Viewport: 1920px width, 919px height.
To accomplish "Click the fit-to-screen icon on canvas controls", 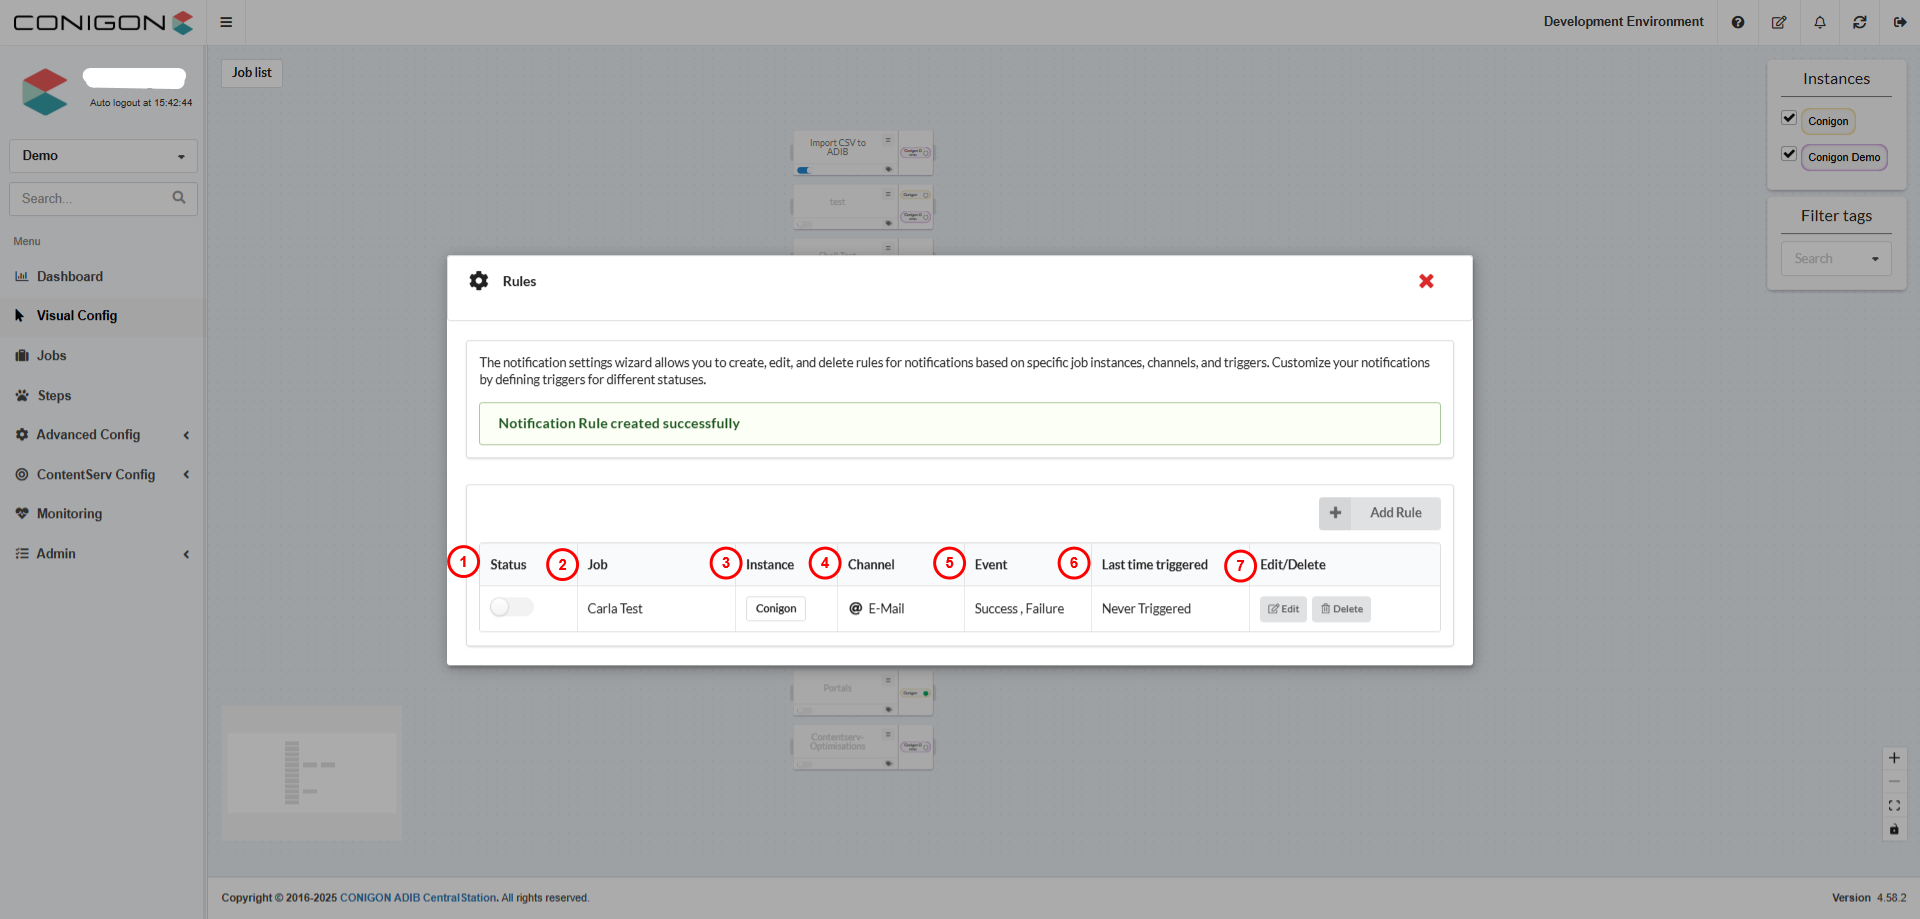I will coord(1894,806).
